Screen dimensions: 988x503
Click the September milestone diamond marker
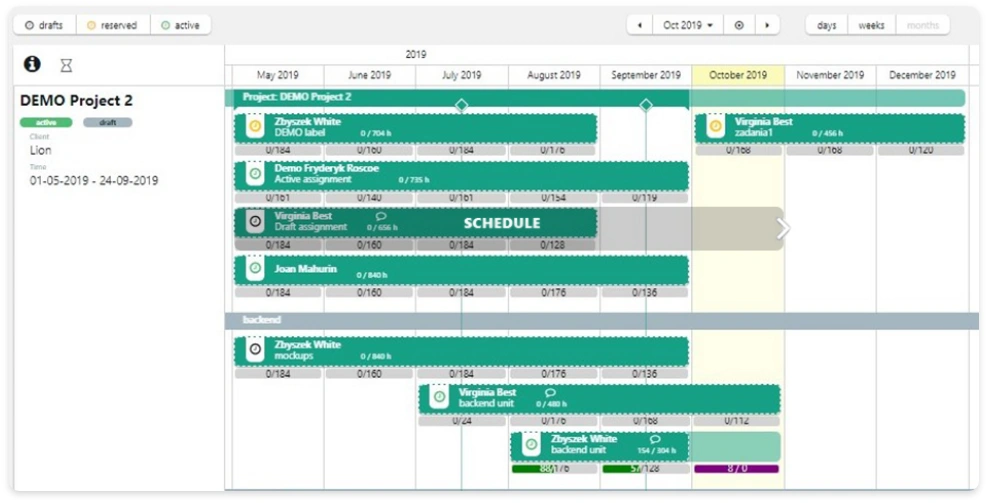(x=646, y=105)
